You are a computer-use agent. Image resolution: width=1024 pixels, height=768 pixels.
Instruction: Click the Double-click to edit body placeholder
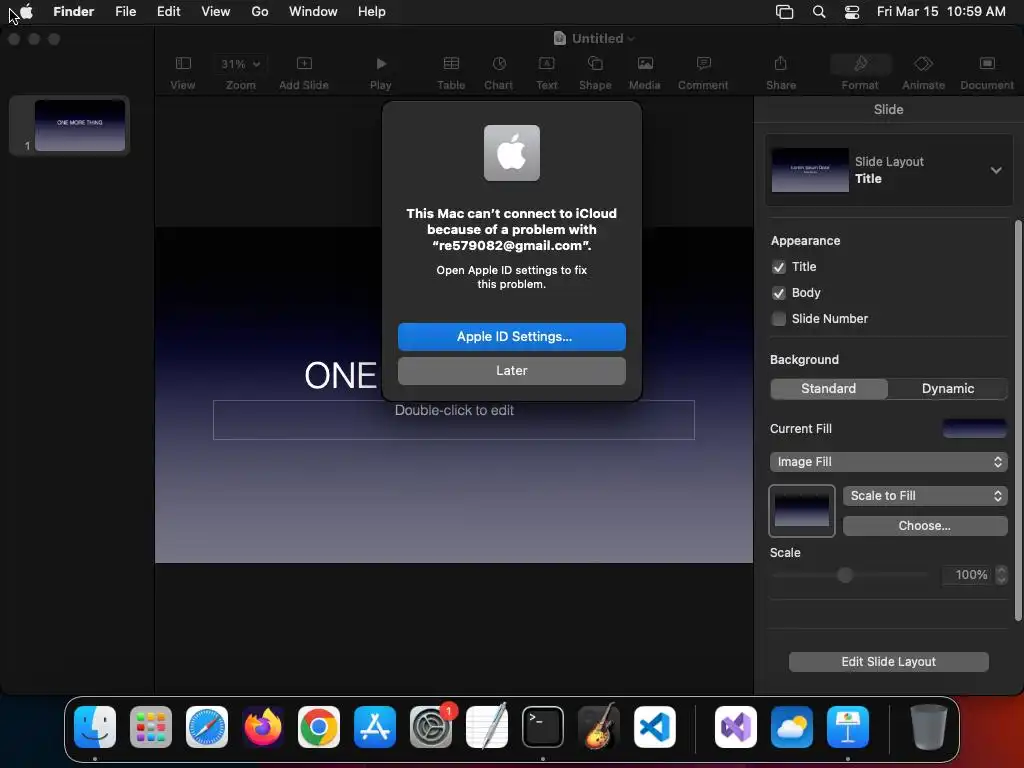[x=454, y=419]
